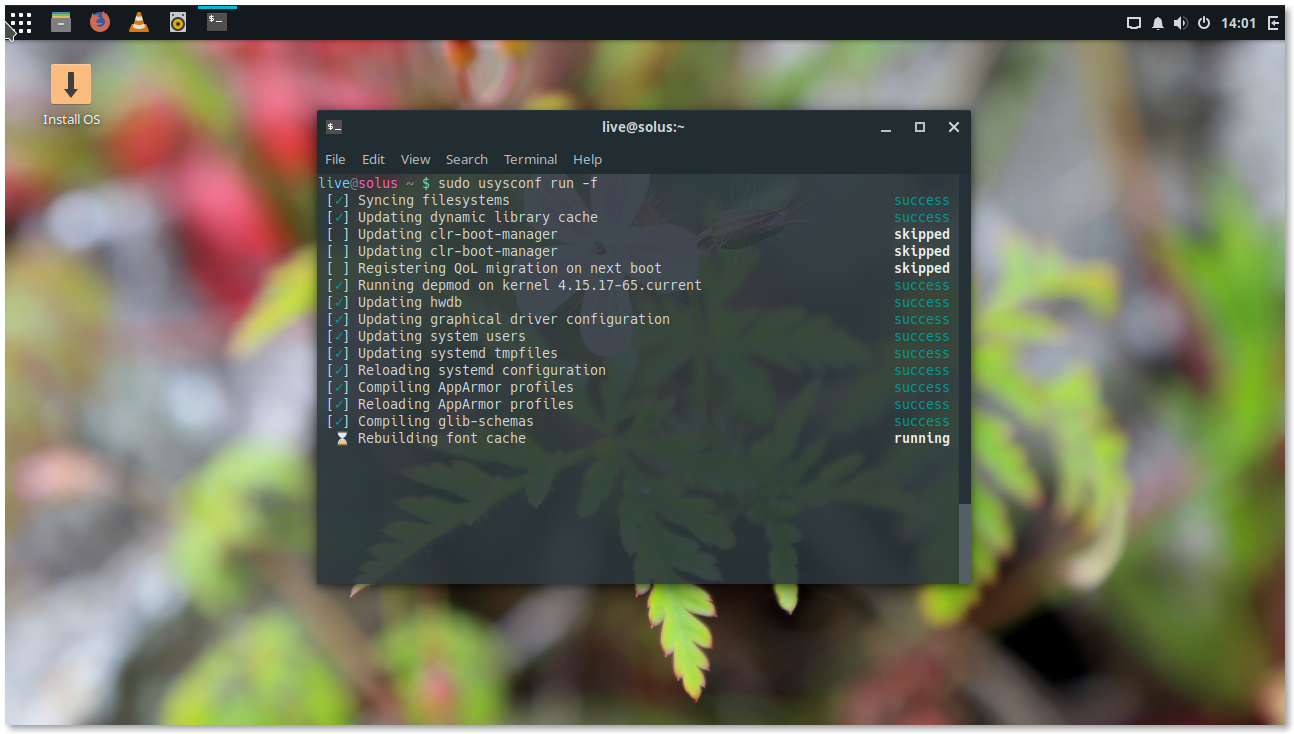Open the power menu icon
Image resolution: width=1294 pixels, height=734 pixels.
[1204, 23]
